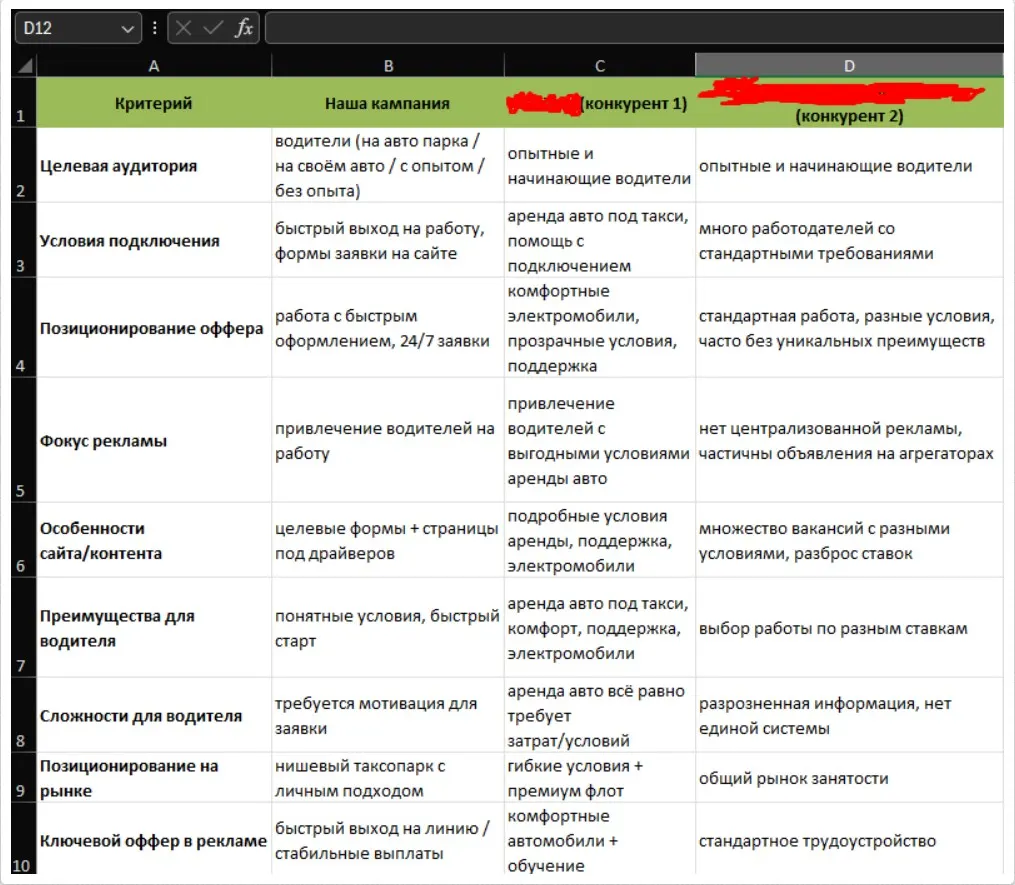Select column D header

pyautogui.click(x=849, y=66)
